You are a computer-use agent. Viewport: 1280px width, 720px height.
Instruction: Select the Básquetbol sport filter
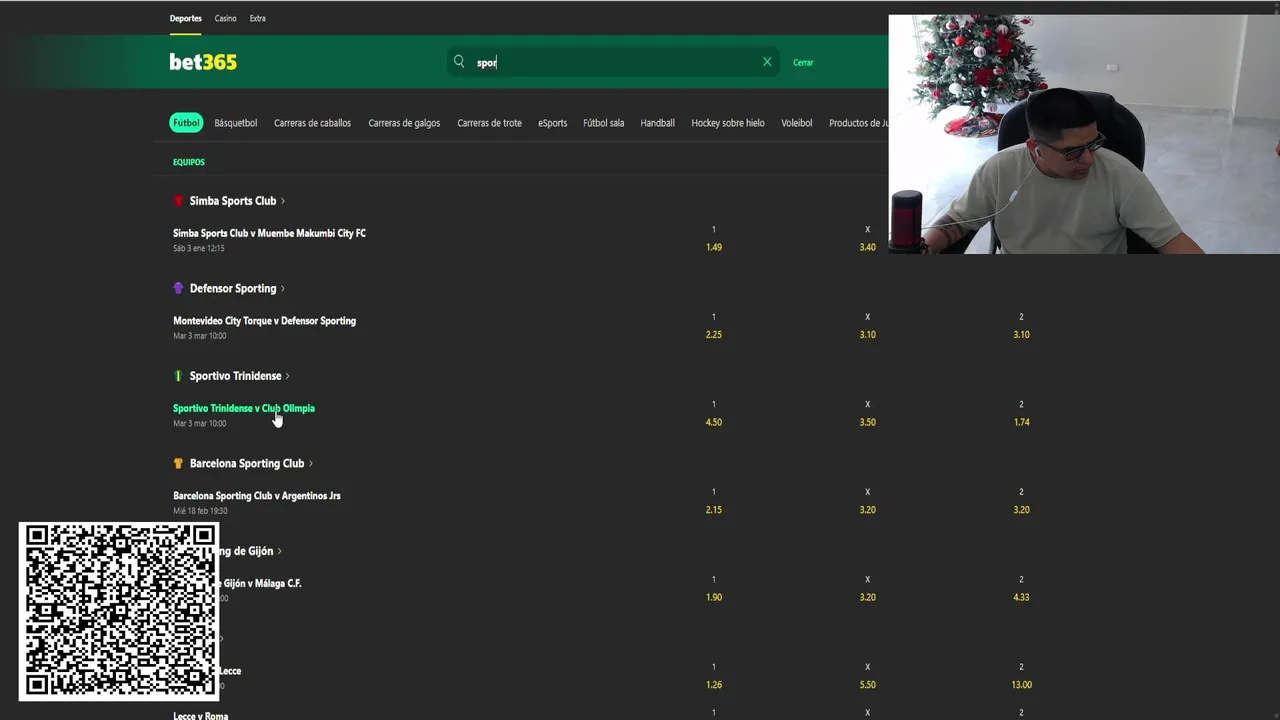point(236,123)
